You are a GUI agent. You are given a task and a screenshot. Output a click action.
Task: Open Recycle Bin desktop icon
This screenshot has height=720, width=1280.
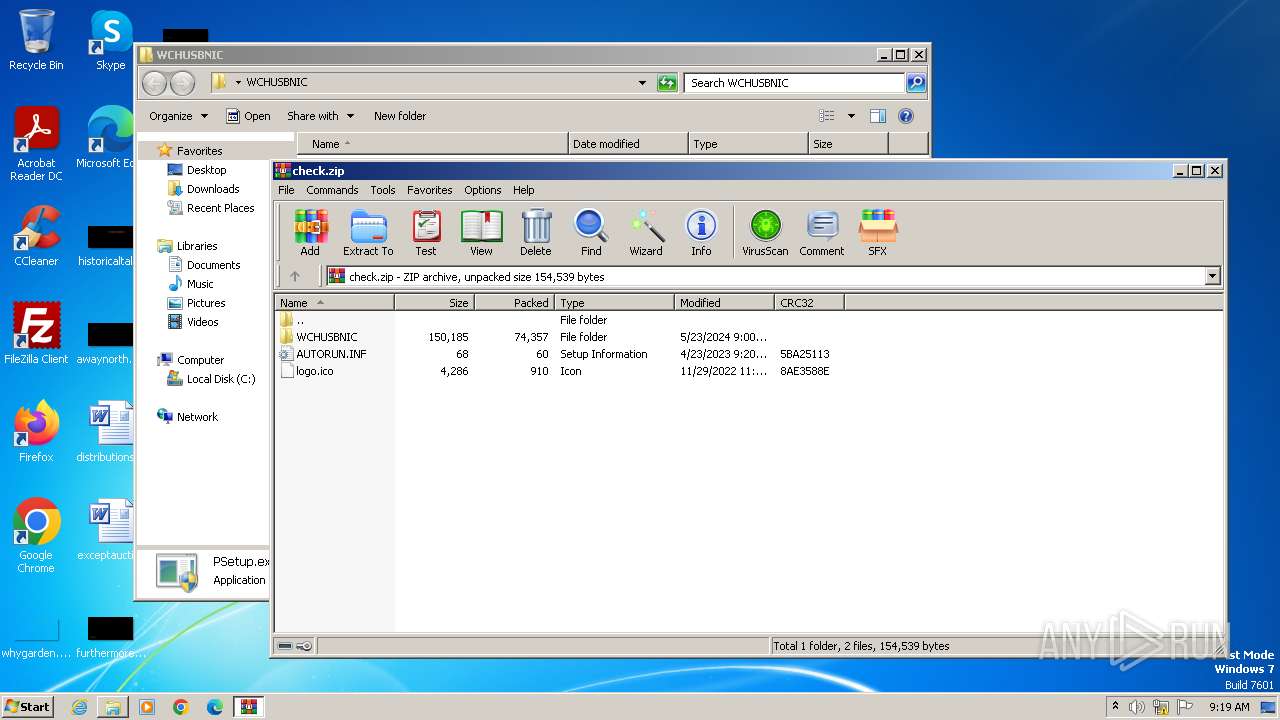[36, 41]
